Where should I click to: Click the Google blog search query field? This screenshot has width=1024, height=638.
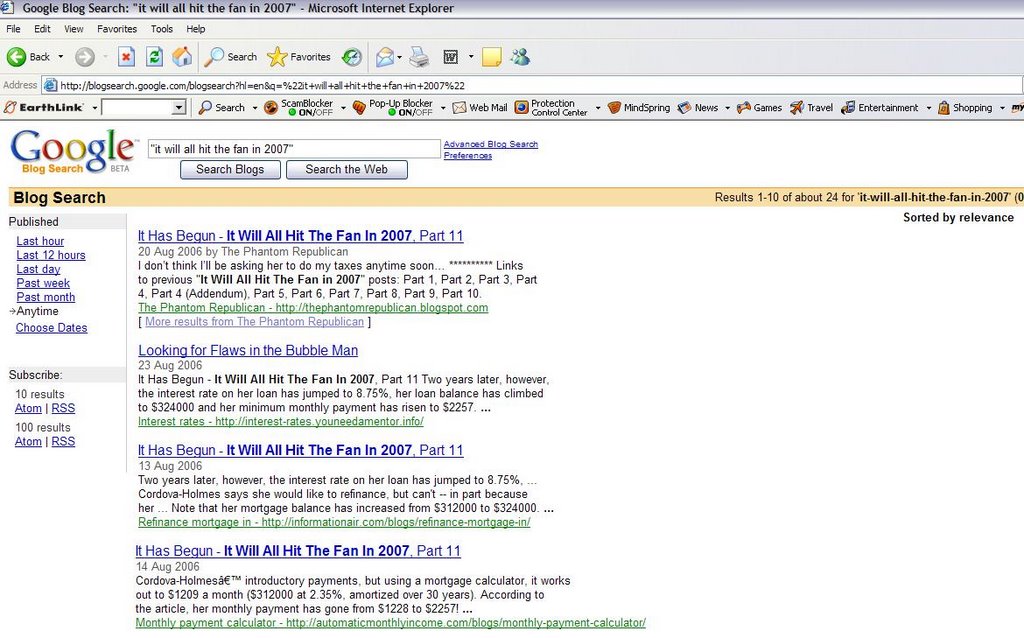click(x=295, y=149)
